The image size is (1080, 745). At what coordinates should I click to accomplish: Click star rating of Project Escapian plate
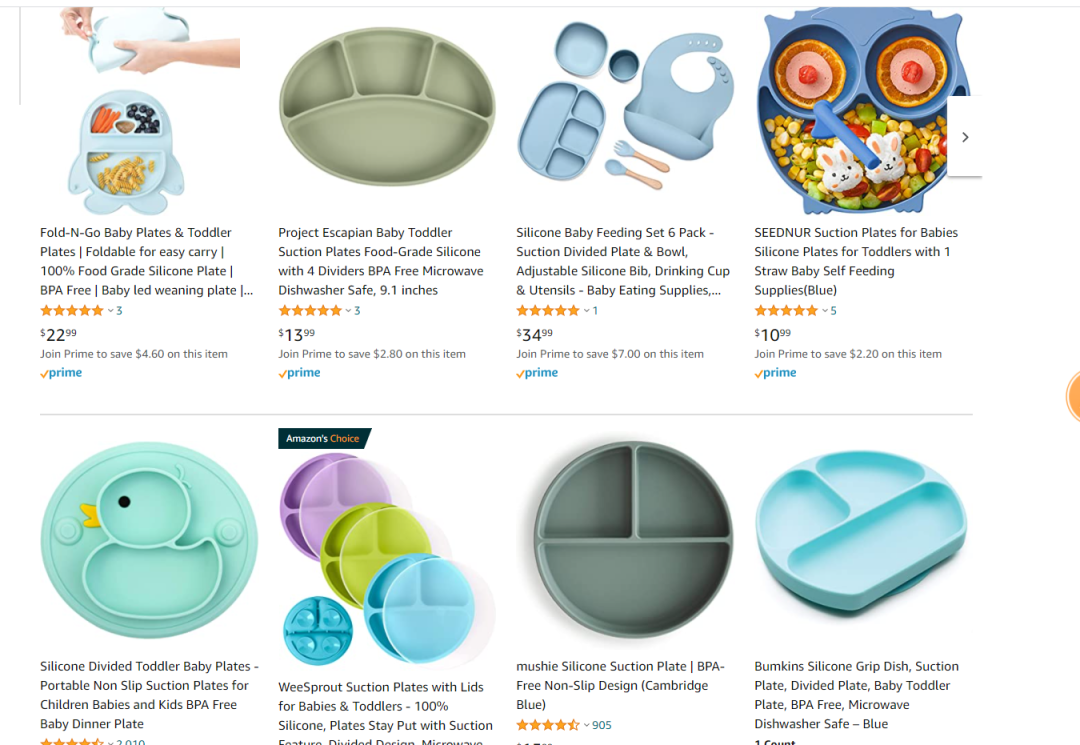coord(310,311)
